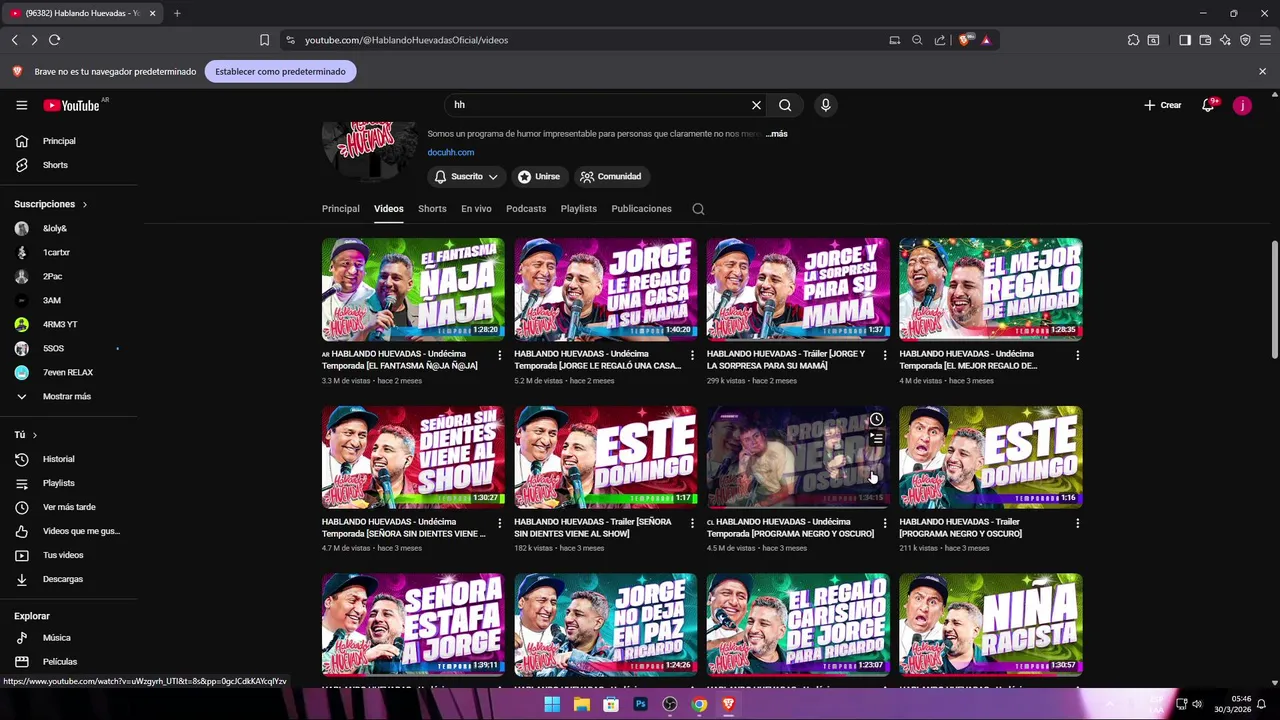Open Brave Shields lion icon
Image resolution: width=1280 pixels, height=720 pixels.
point(964,40)
